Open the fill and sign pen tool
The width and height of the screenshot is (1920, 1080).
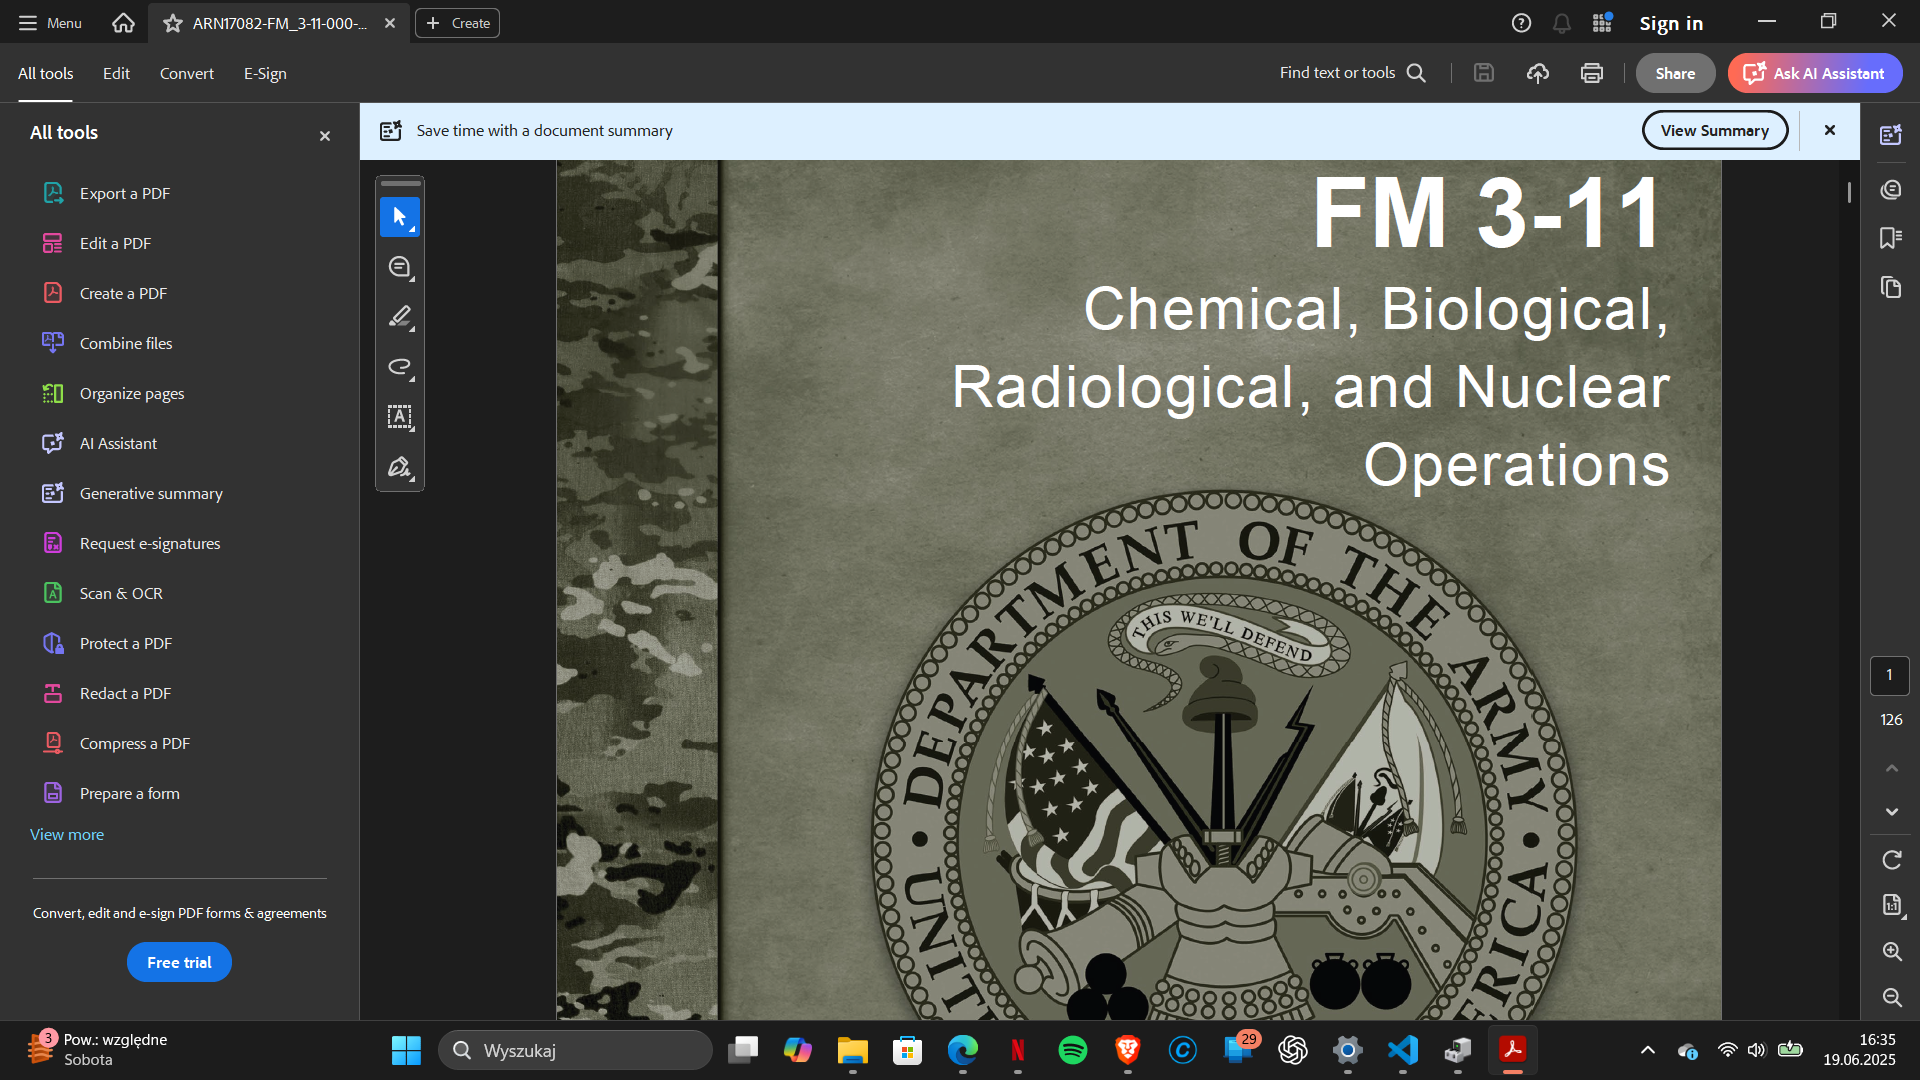(x=400, y=467)
